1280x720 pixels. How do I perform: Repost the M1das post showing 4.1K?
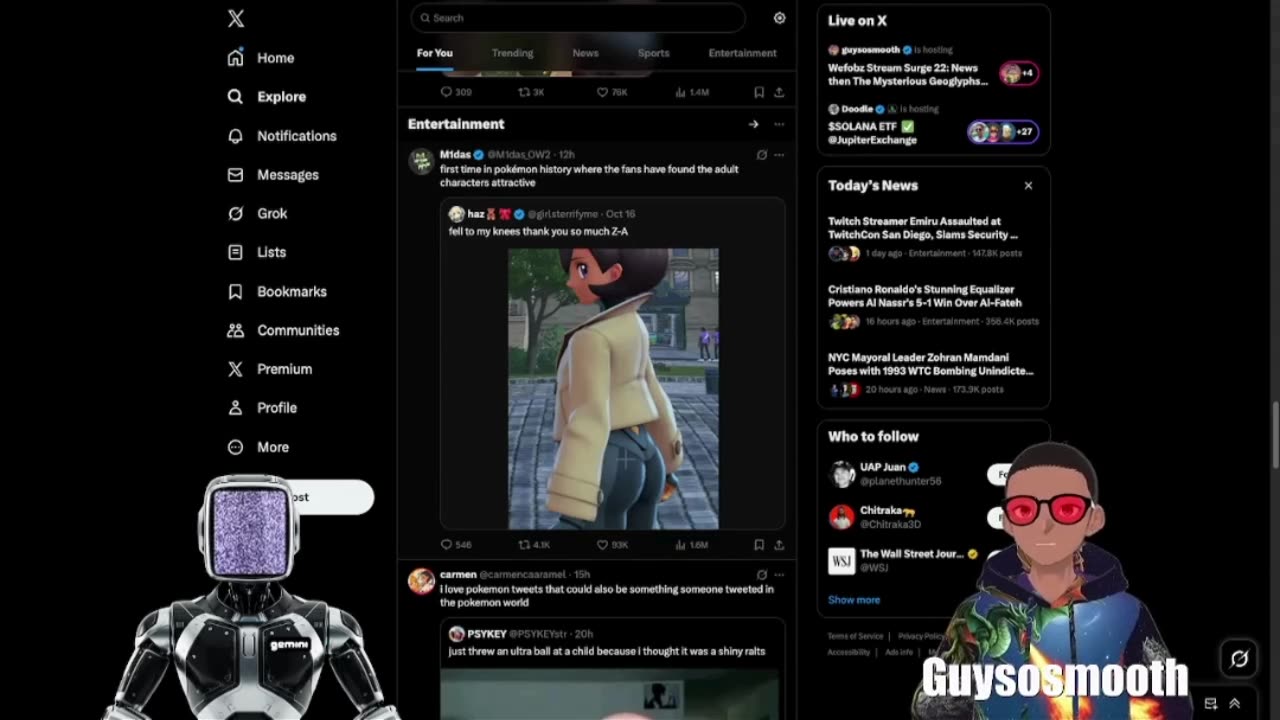[x=534, y=545]
